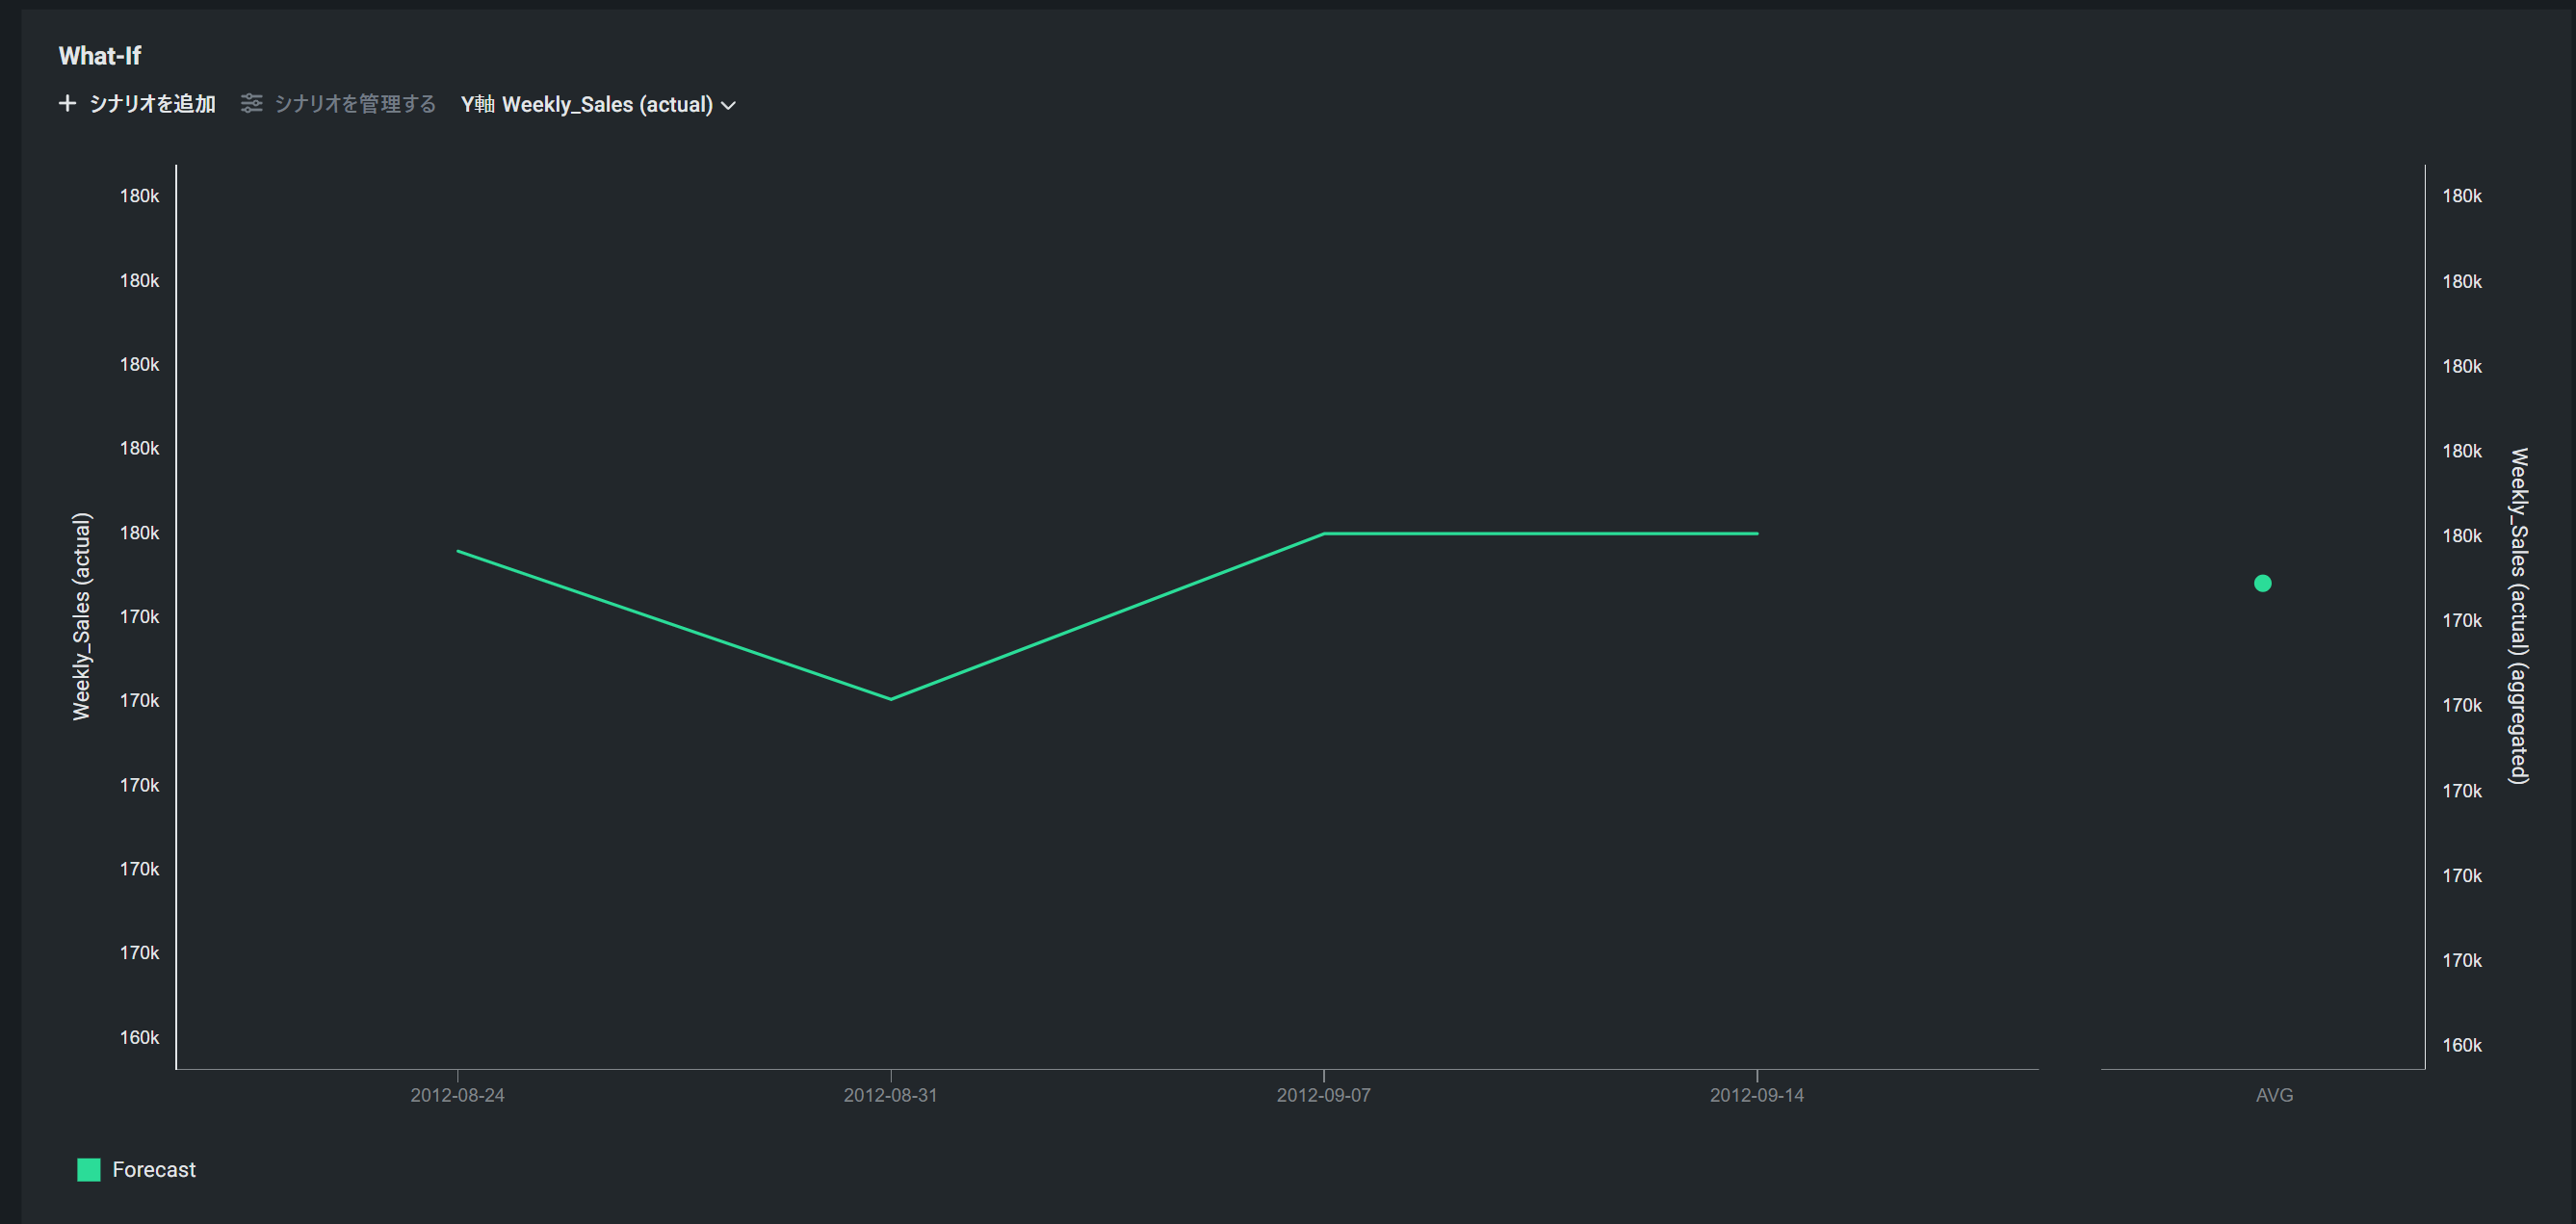Image resolution: width=2576 pixels, height=1224 pixels.
Task: Click the 2012-08-31 x-axis date label
Action: pos(890,1095)
